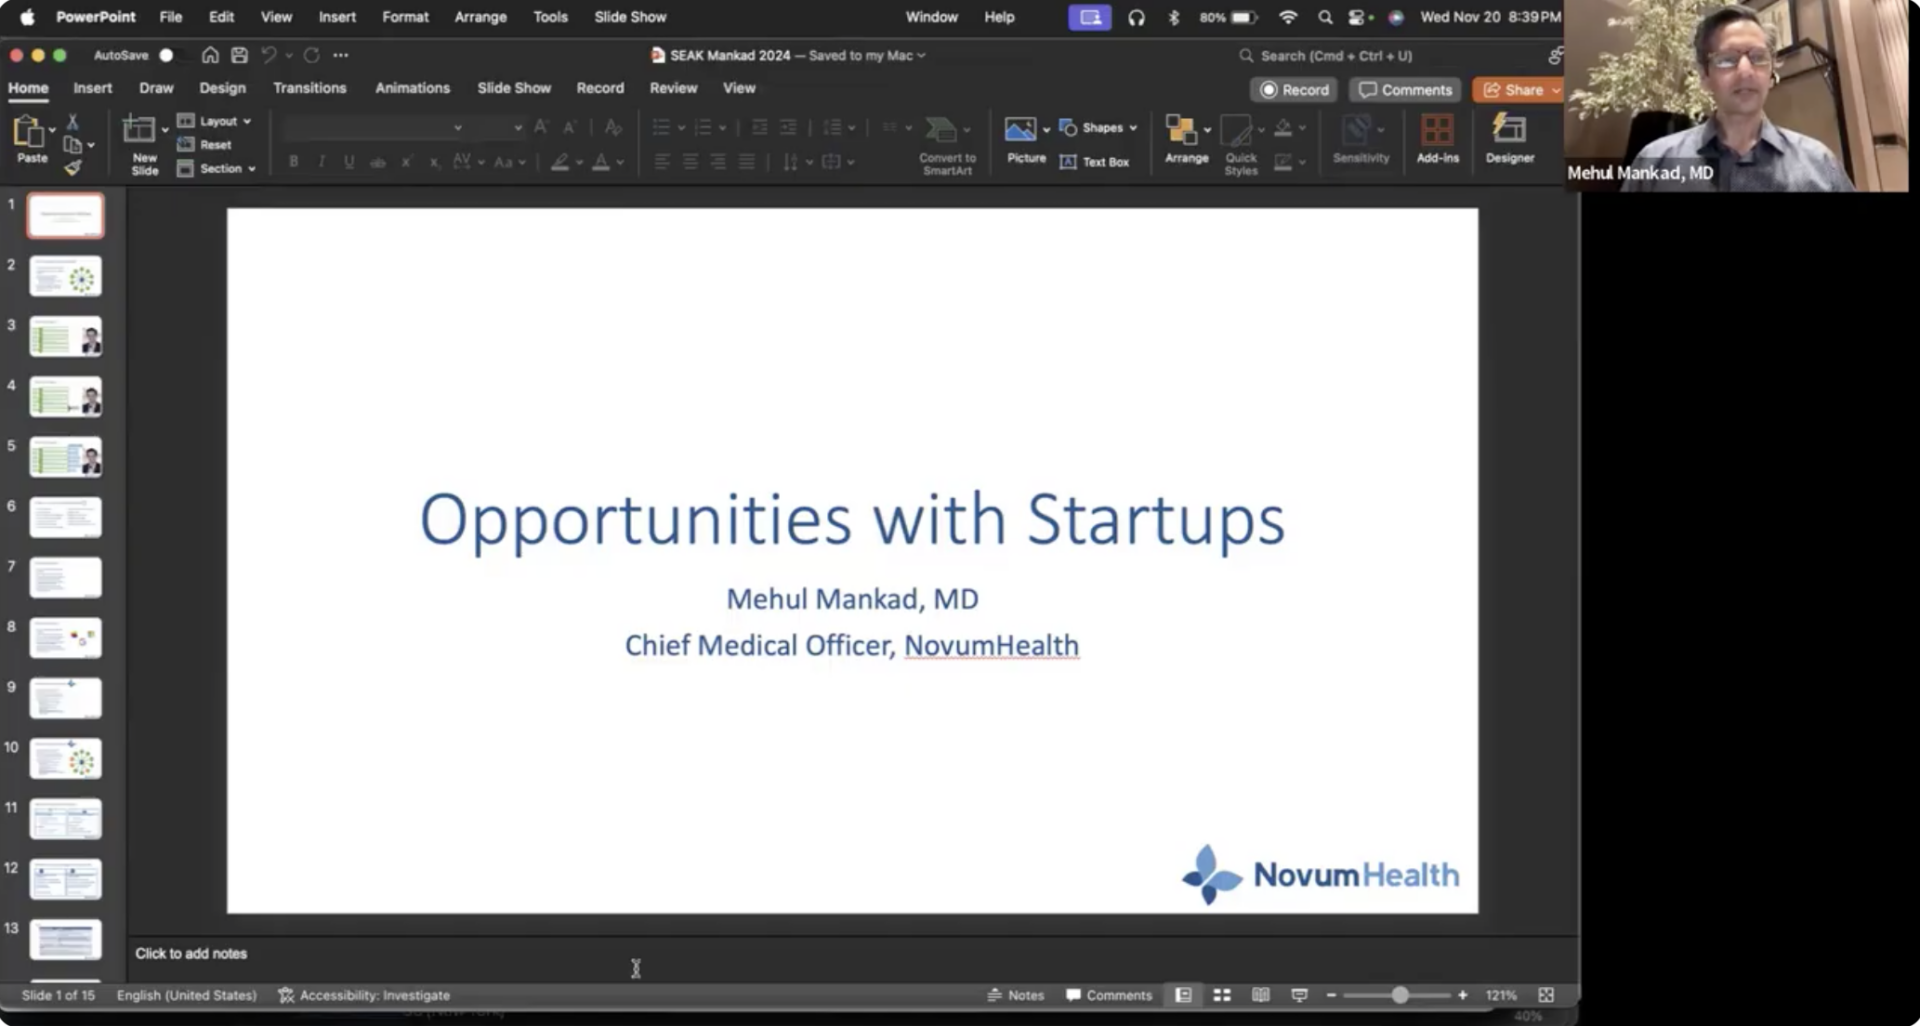This screenshot has height=1026, width=1920.
Task: Click the Record button
Action: pos(1293,90)
